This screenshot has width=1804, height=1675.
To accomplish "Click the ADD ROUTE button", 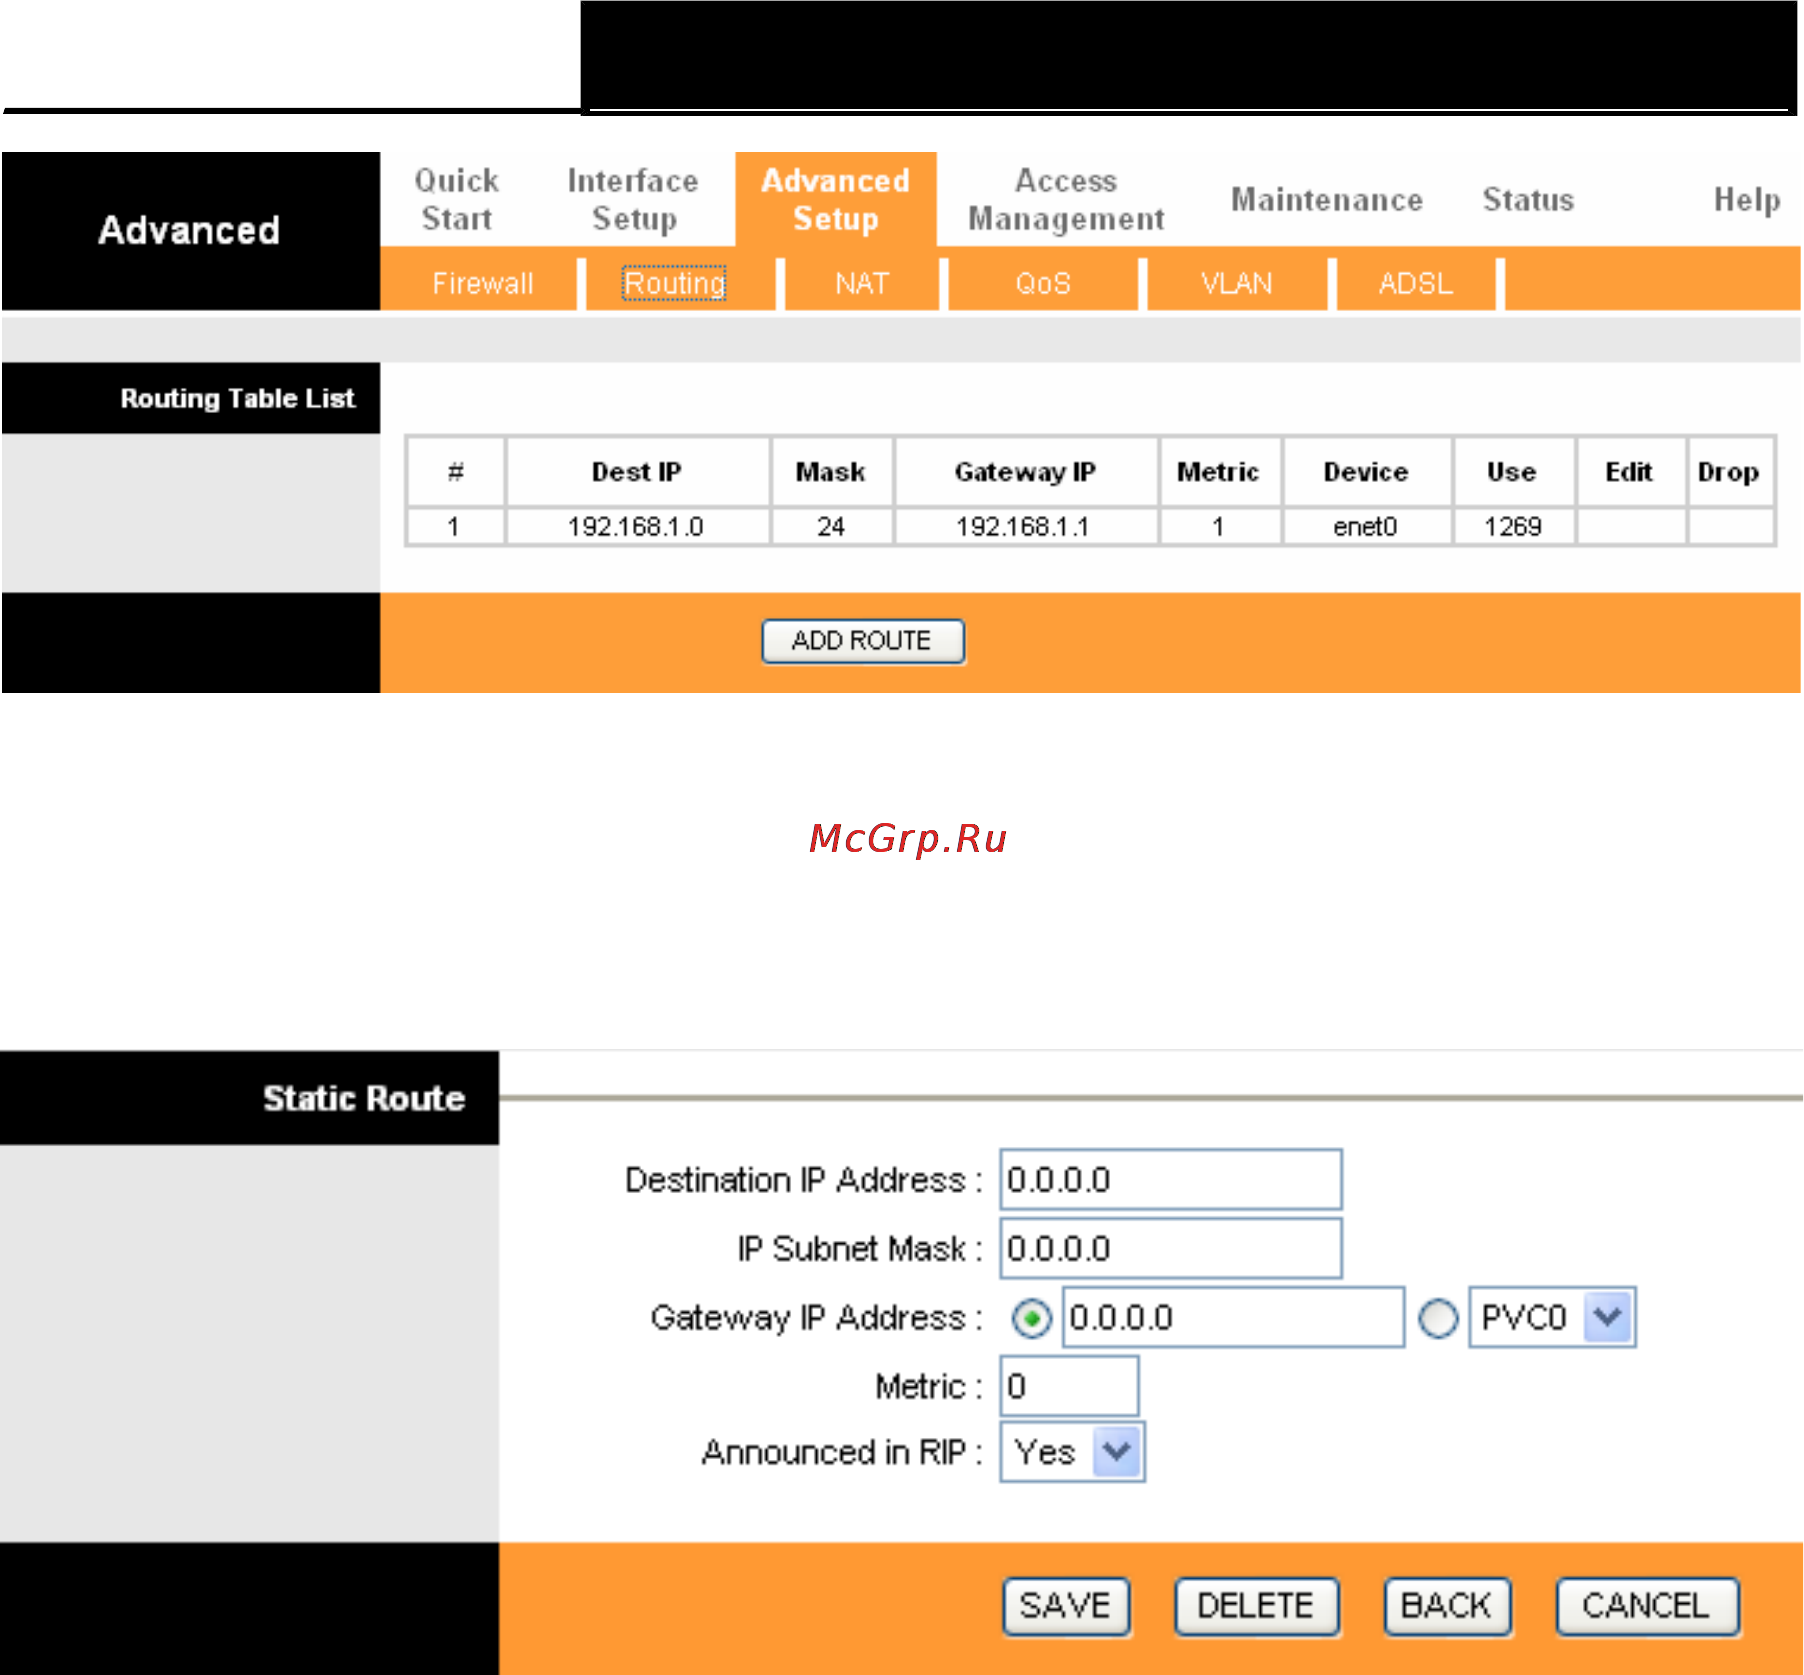I will 863,641.
